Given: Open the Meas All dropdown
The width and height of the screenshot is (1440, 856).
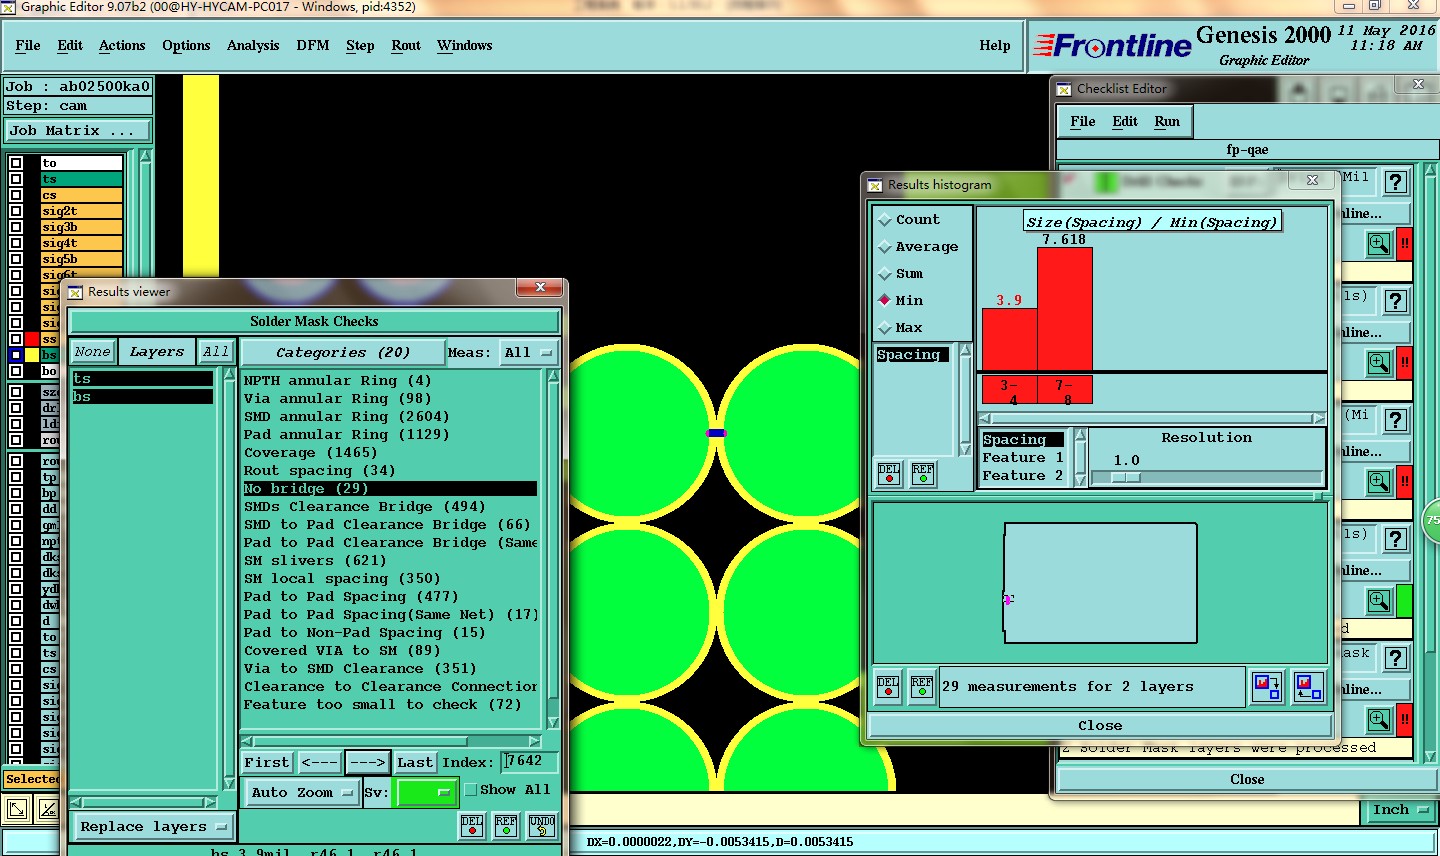Looking at the screenshot, I should point(529,353).
